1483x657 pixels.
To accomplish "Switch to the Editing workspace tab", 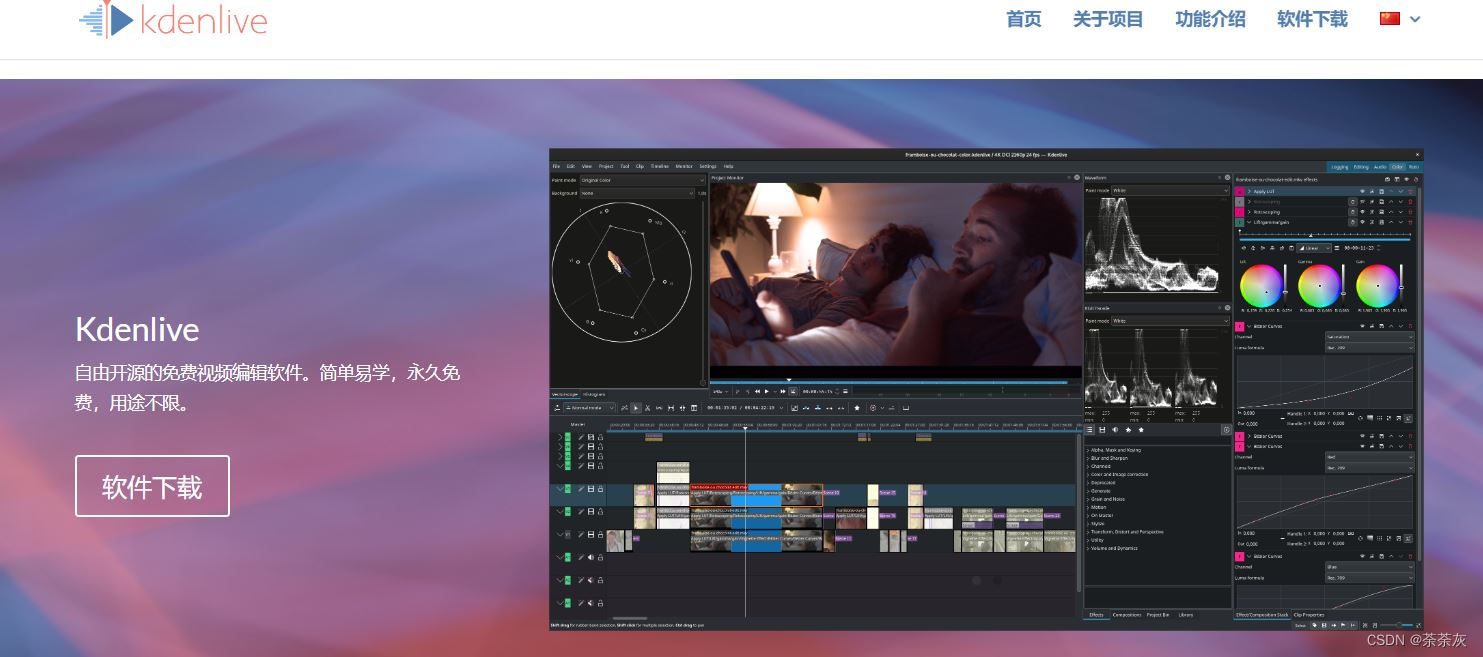I will pyautogui.click(x=1361, y=167).
